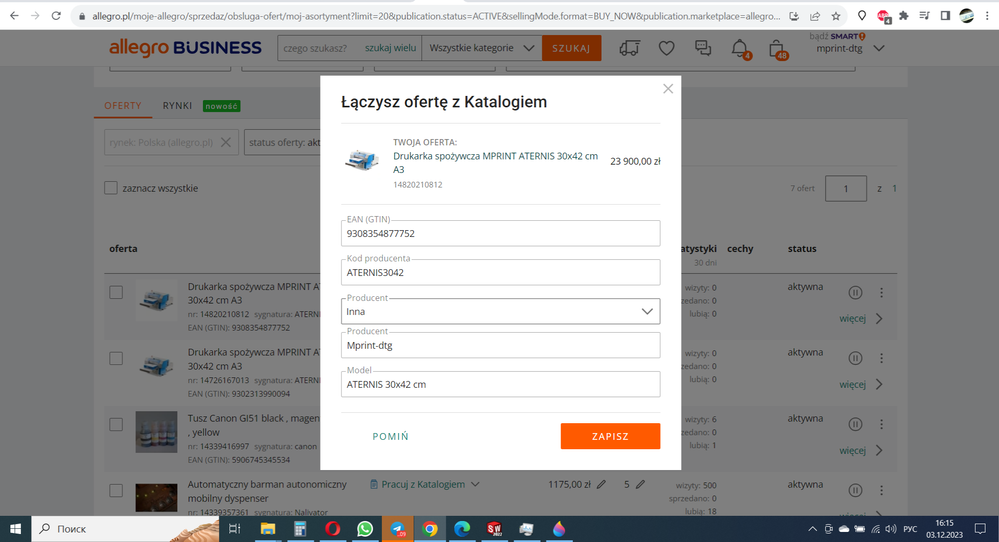Image resolution: width=999 pixels, height=542 pixels.
Task: Reload the browser page
Action: click(x=56, y=16)
